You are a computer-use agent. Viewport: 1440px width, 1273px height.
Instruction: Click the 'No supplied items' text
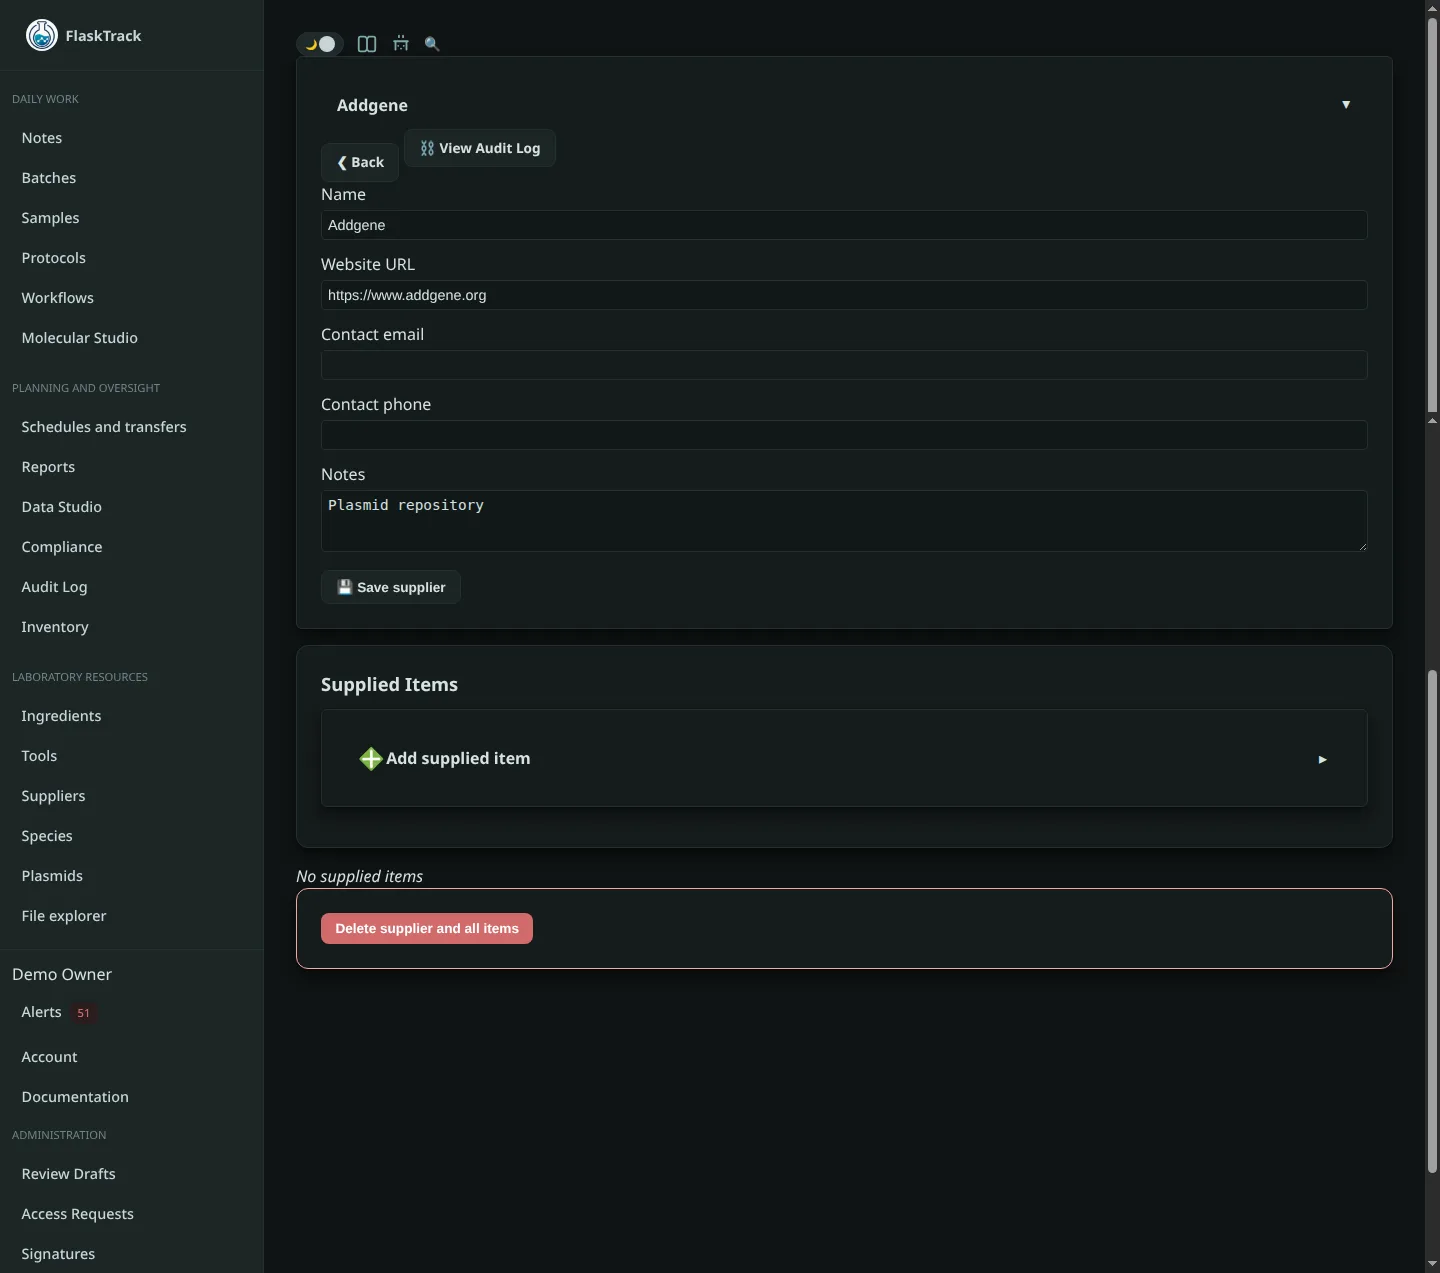359,876
